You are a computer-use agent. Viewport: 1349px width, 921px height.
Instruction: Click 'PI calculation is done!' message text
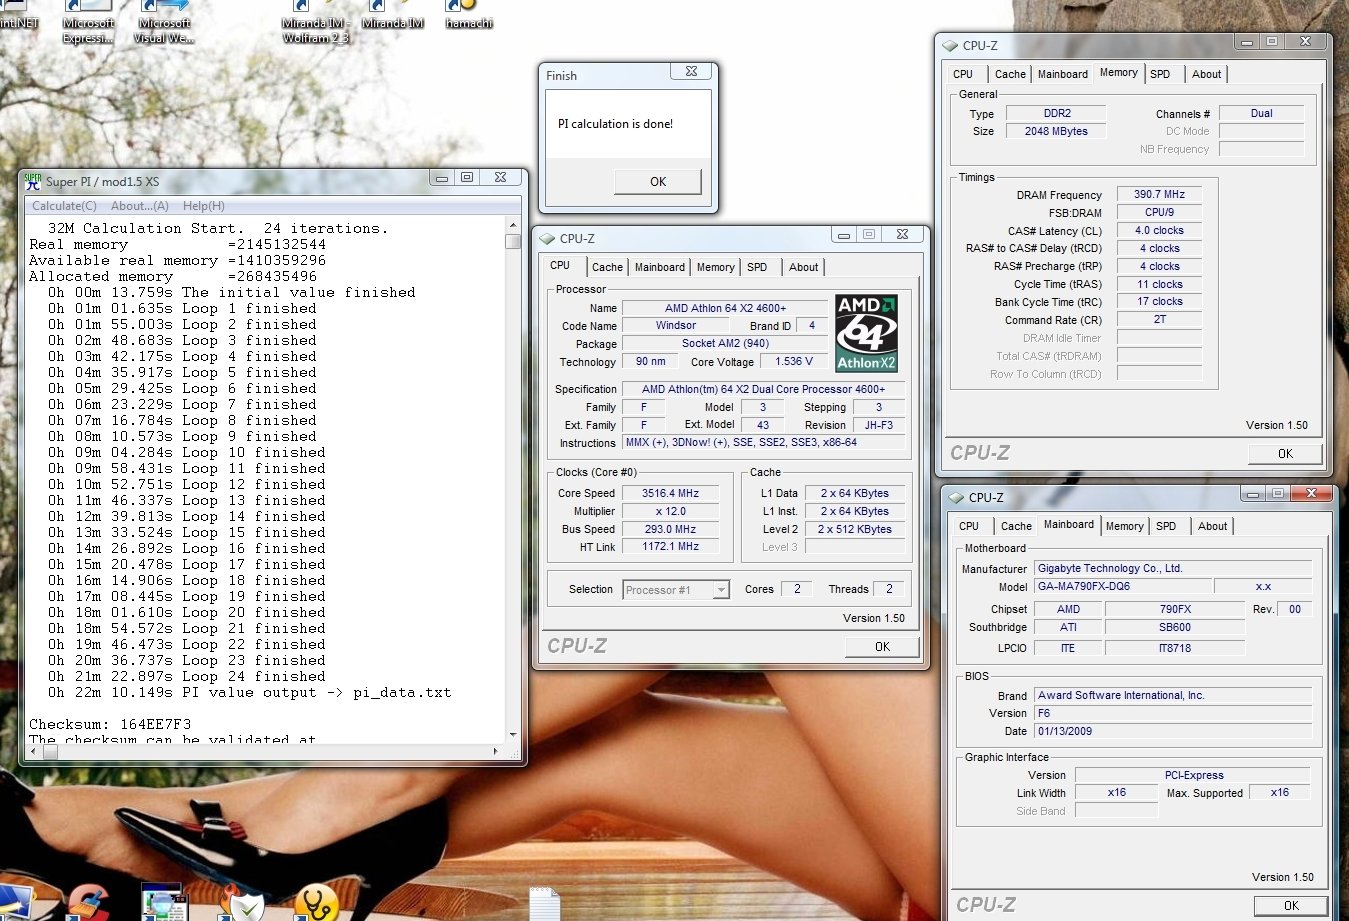coord(615,124)
